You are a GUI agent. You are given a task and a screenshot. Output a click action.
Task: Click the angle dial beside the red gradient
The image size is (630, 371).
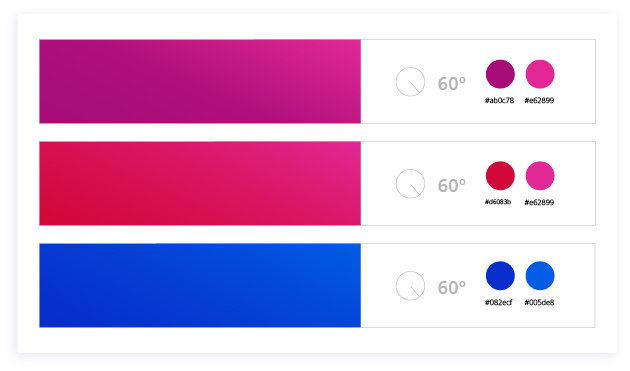410,184
